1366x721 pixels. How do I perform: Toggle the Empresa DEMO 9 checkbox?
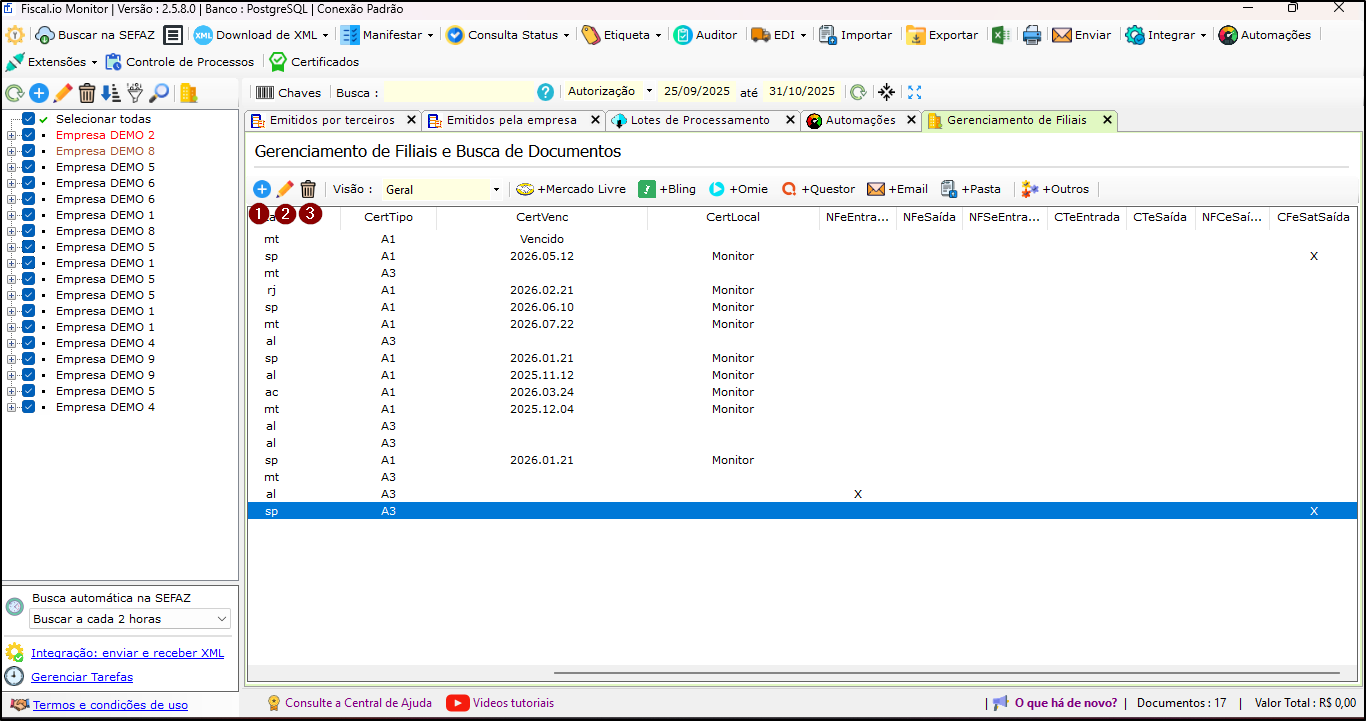[x=29, y=359]
